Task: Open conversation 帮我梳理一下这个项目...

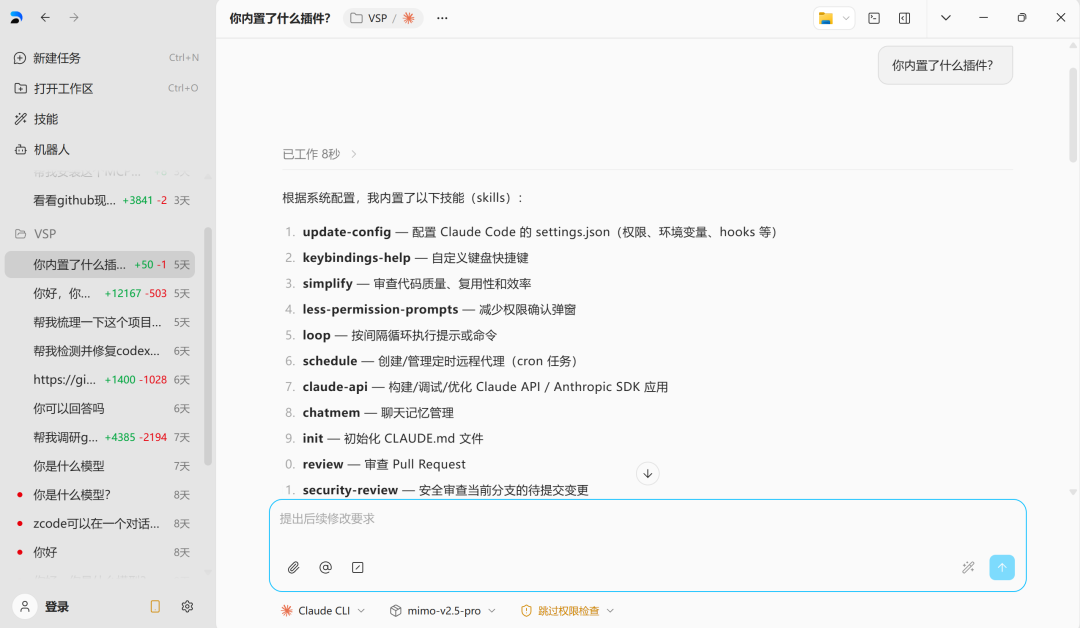Action: [x=100, y=322]
